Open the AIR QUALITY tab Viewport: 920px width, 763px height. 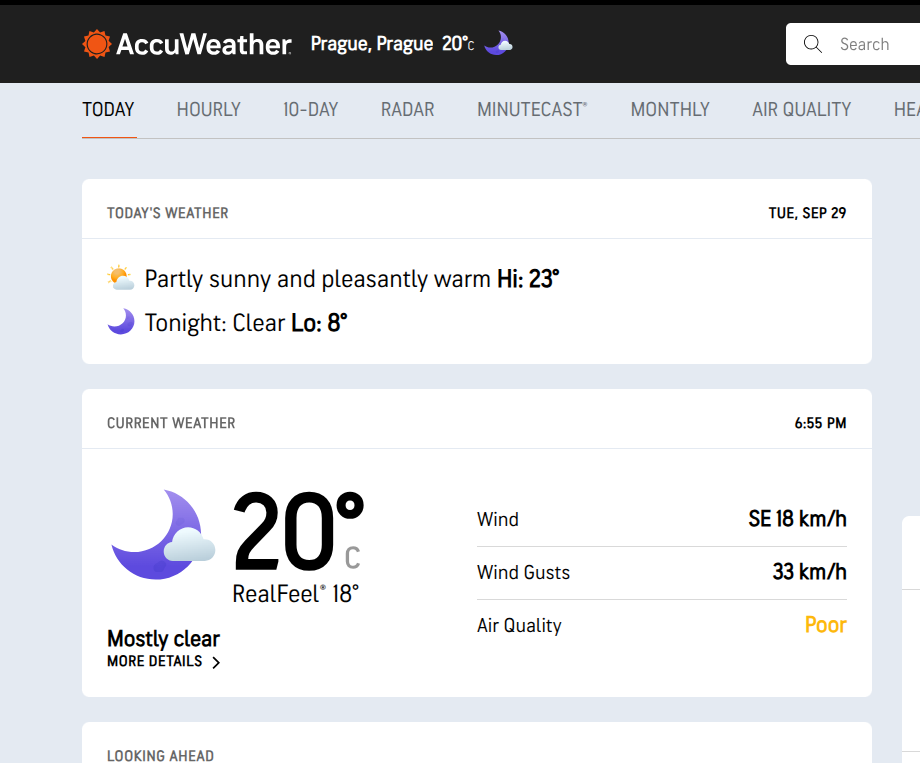[x=801, y=110]
